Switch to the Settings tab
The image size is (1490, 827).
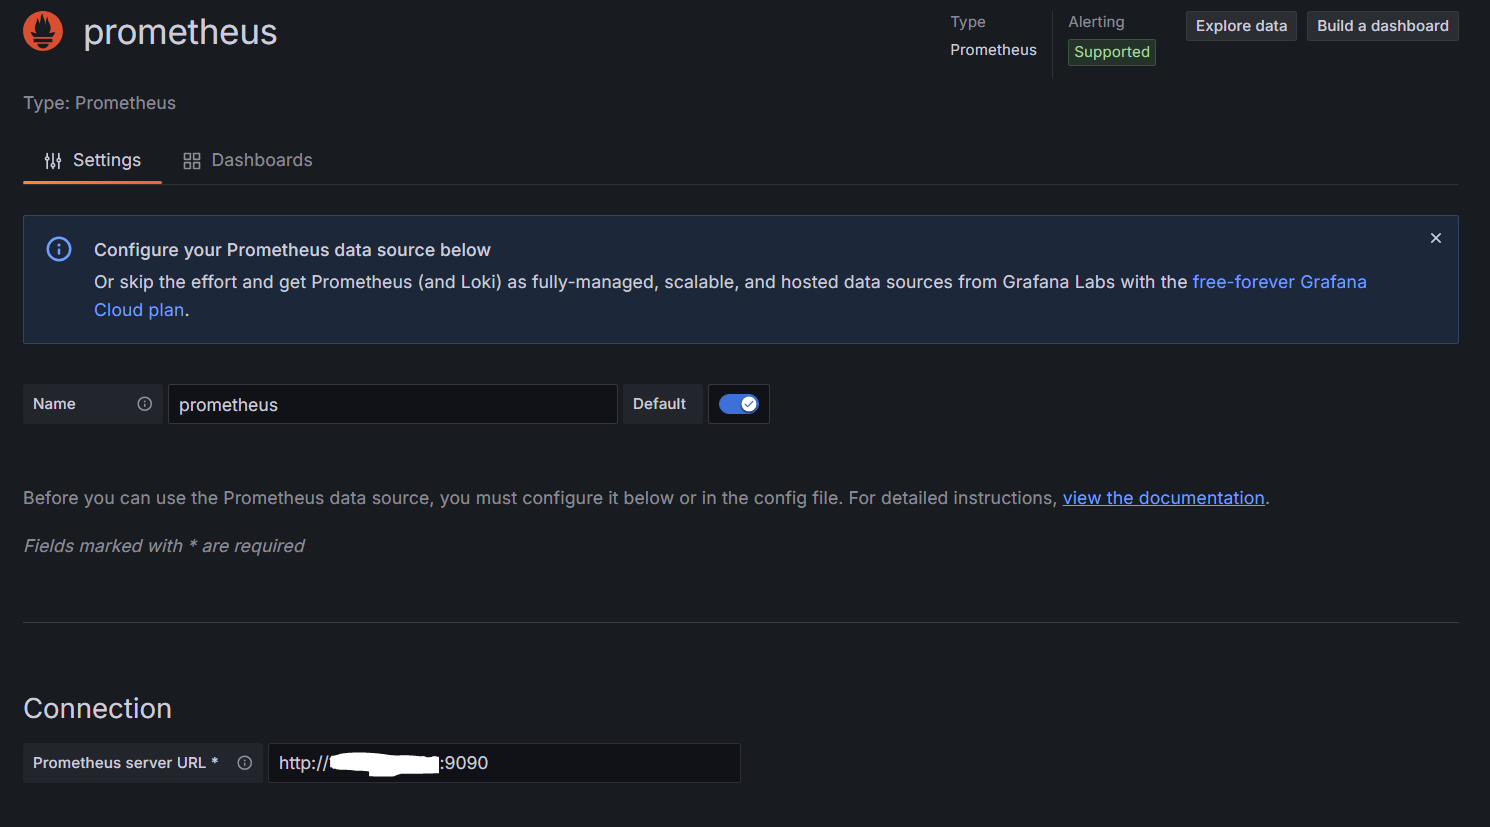pyautogui.click(x=93, y=160)
